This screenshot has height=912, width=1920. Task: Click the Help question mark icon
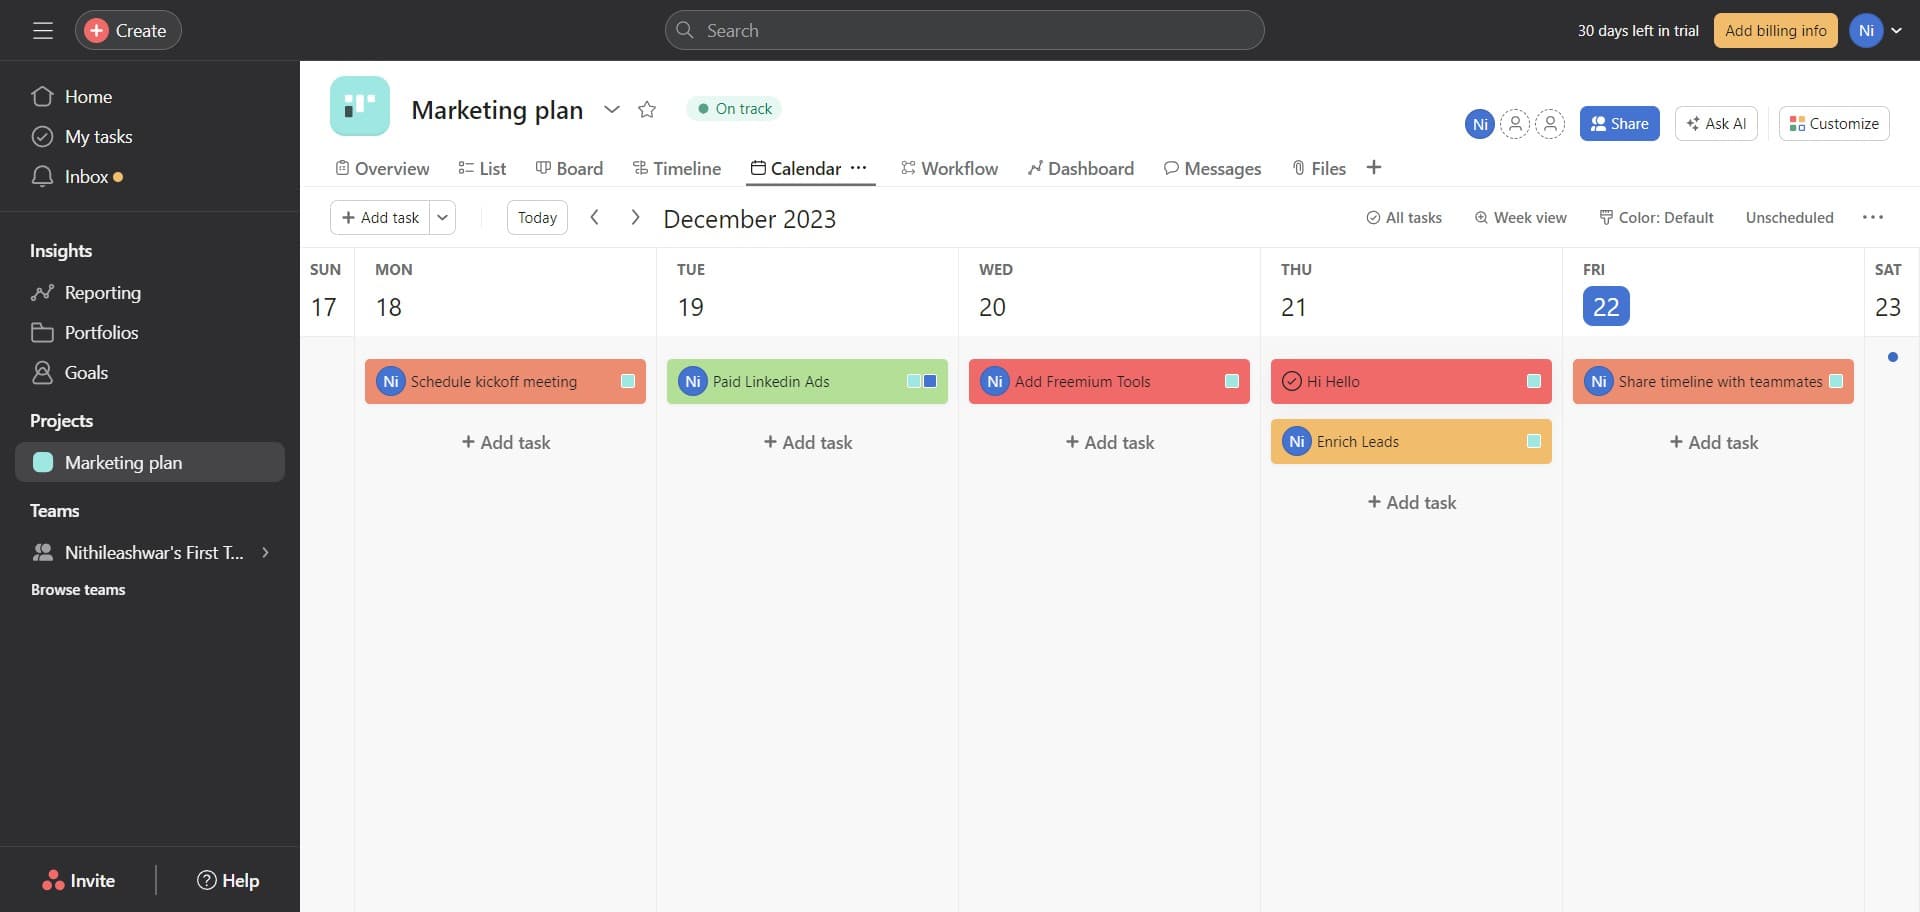[207, 880]
